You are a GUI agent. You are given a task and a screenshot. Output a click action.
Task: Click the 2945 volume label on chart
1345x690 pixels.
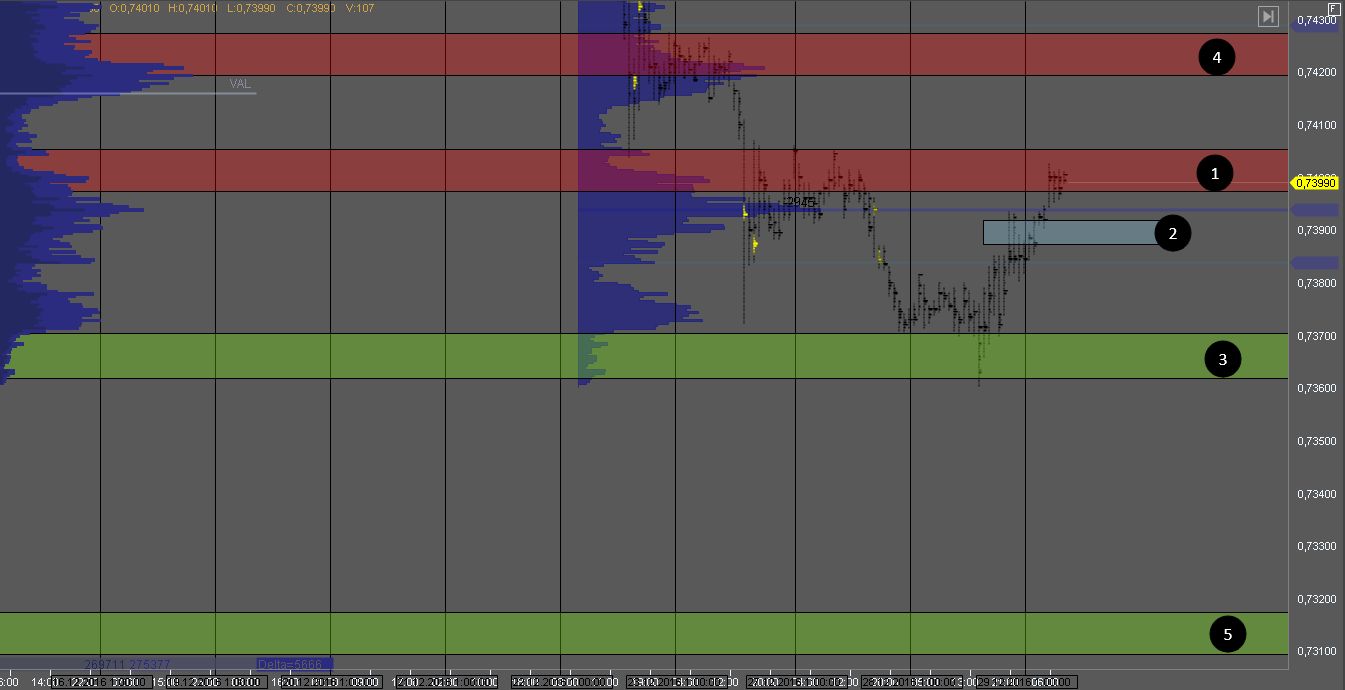[x=801, y=202]
